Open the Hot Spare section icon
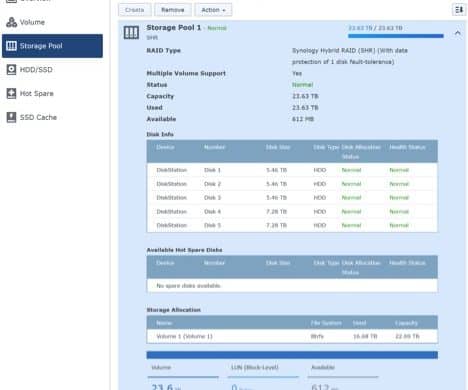The width and height of the screenshot is (468, 390). [x=11, y=93]
